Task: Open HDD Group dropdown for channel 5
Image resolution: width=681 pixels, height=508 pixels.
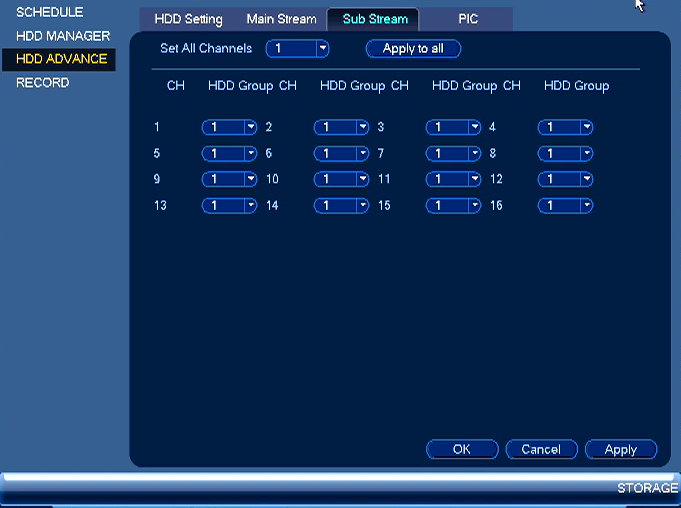Action: coord(229,153)
